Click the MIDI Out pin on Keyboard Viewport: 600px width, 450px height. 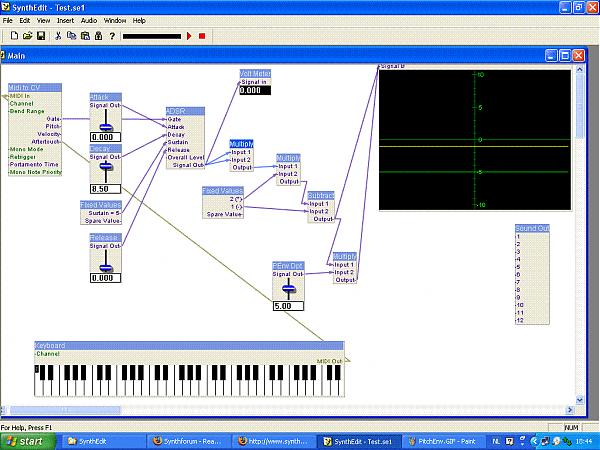click(330, 361)
